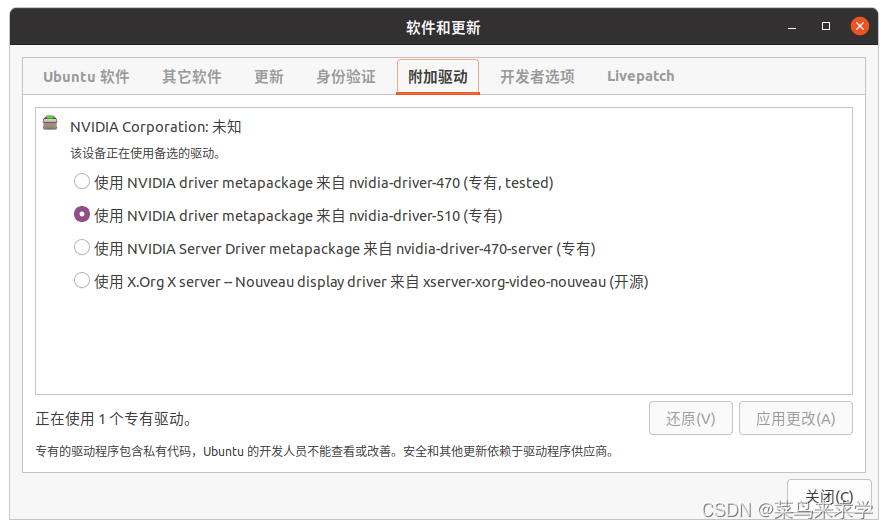This screenshot has width=888, height=529.
Task: Open the Livepatch tab
Action: click(641, 76)
